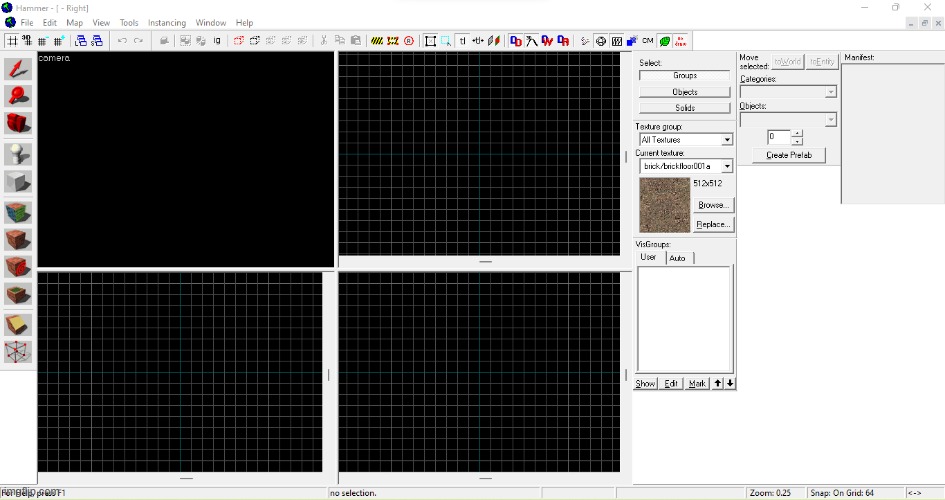Click the Replace texture button
Screen dimensions: 945x500
[714, 224]
